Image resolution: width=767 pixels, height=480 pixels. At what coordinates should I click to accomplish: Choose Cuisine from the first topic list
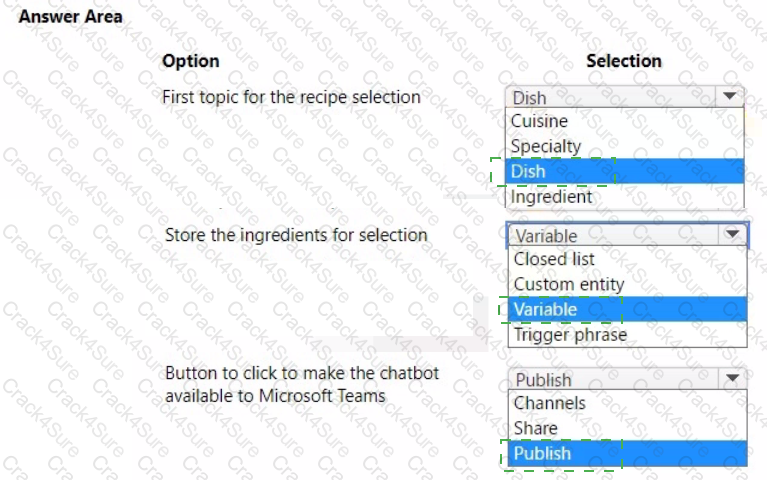(x=539, y=121)
